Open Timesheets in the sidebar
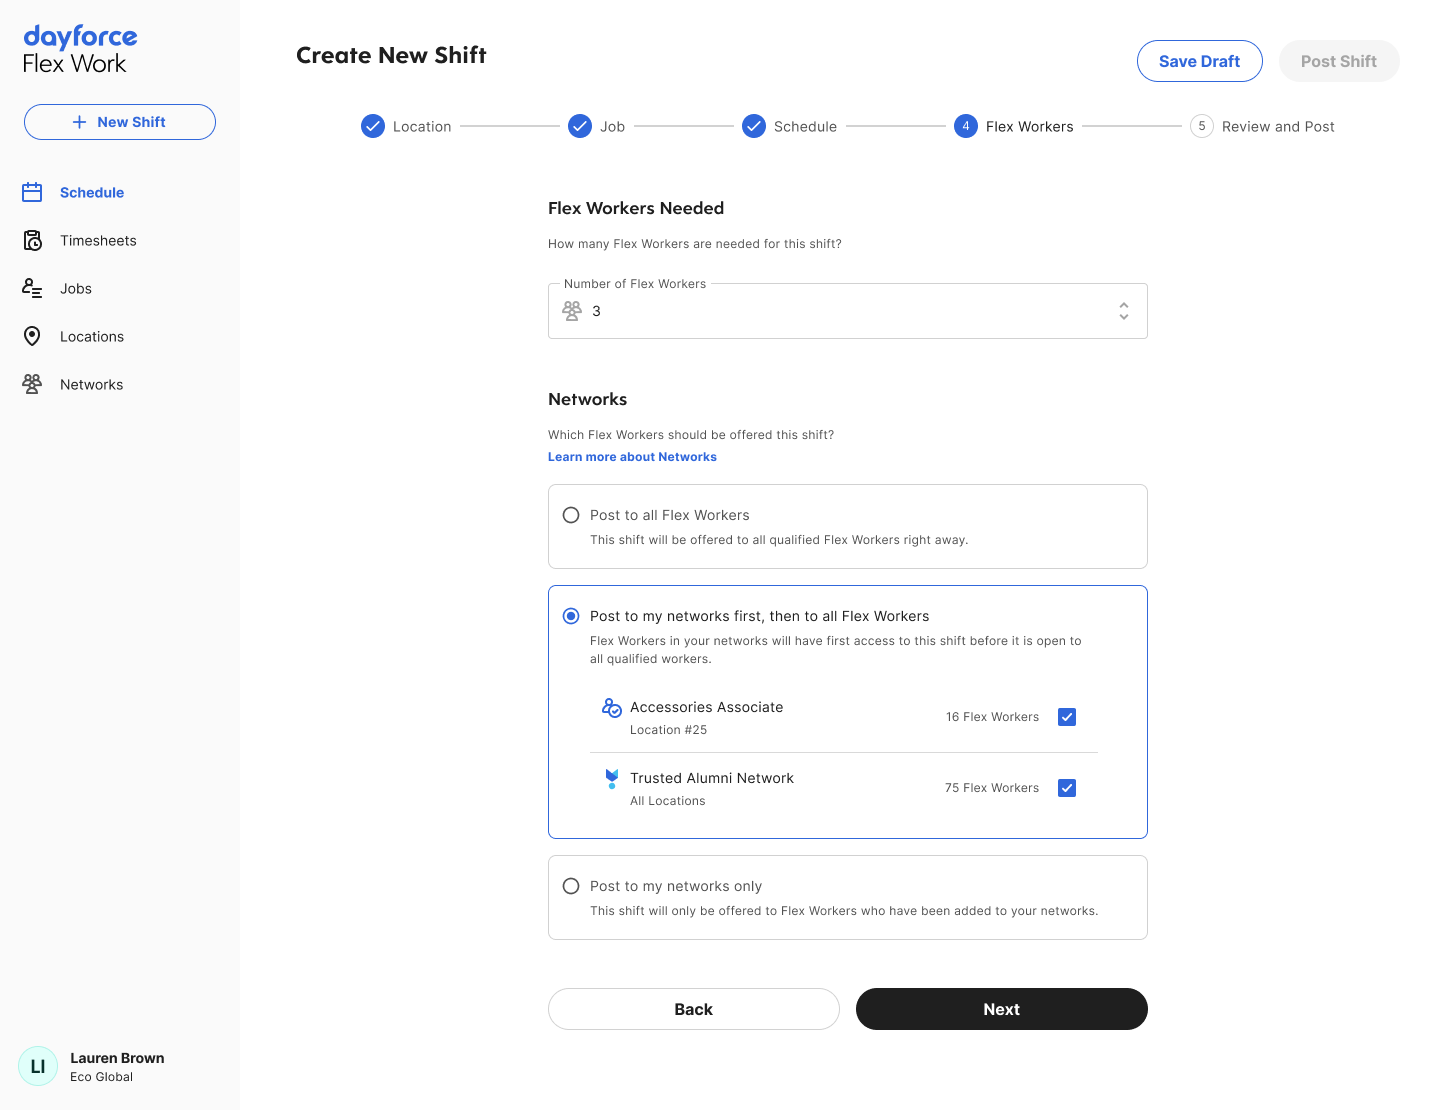 [x=98, y=240]
